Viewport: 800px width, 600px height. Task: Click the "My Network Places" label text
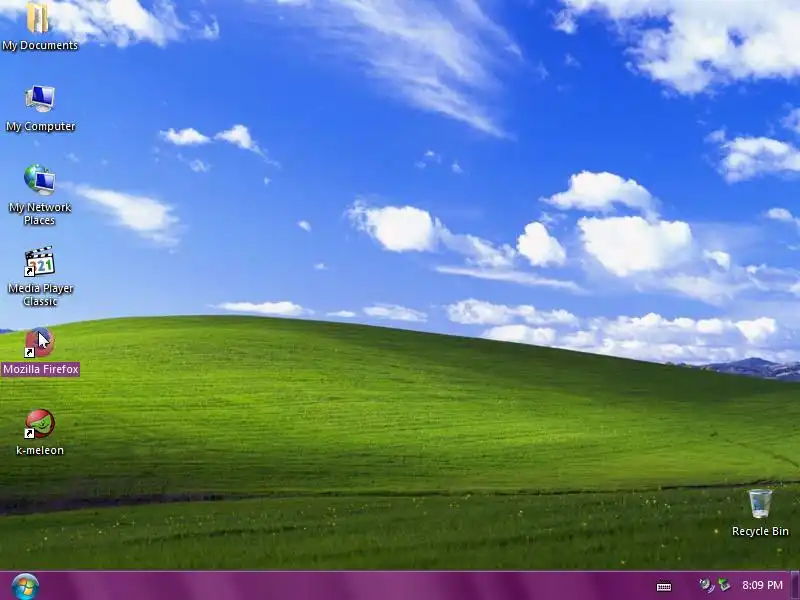tap(40, 214)
